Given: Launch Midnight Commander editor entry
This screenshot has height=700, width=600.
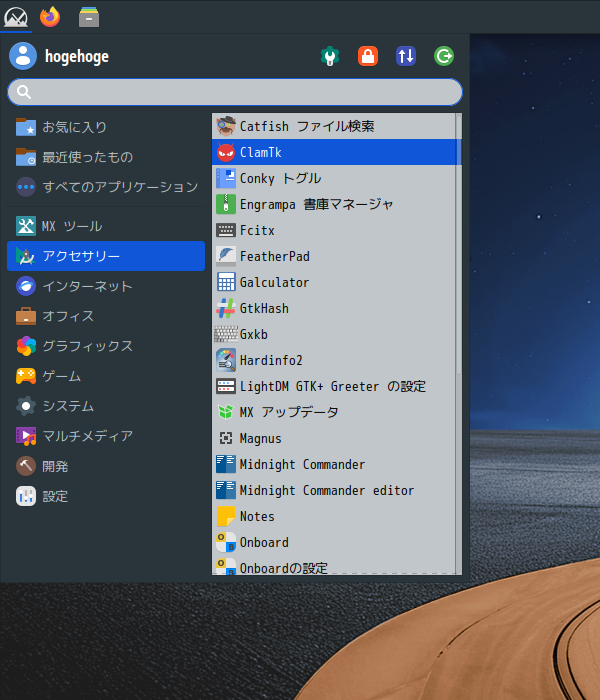Looking at the screenshot, I should (x=334, y=490).
